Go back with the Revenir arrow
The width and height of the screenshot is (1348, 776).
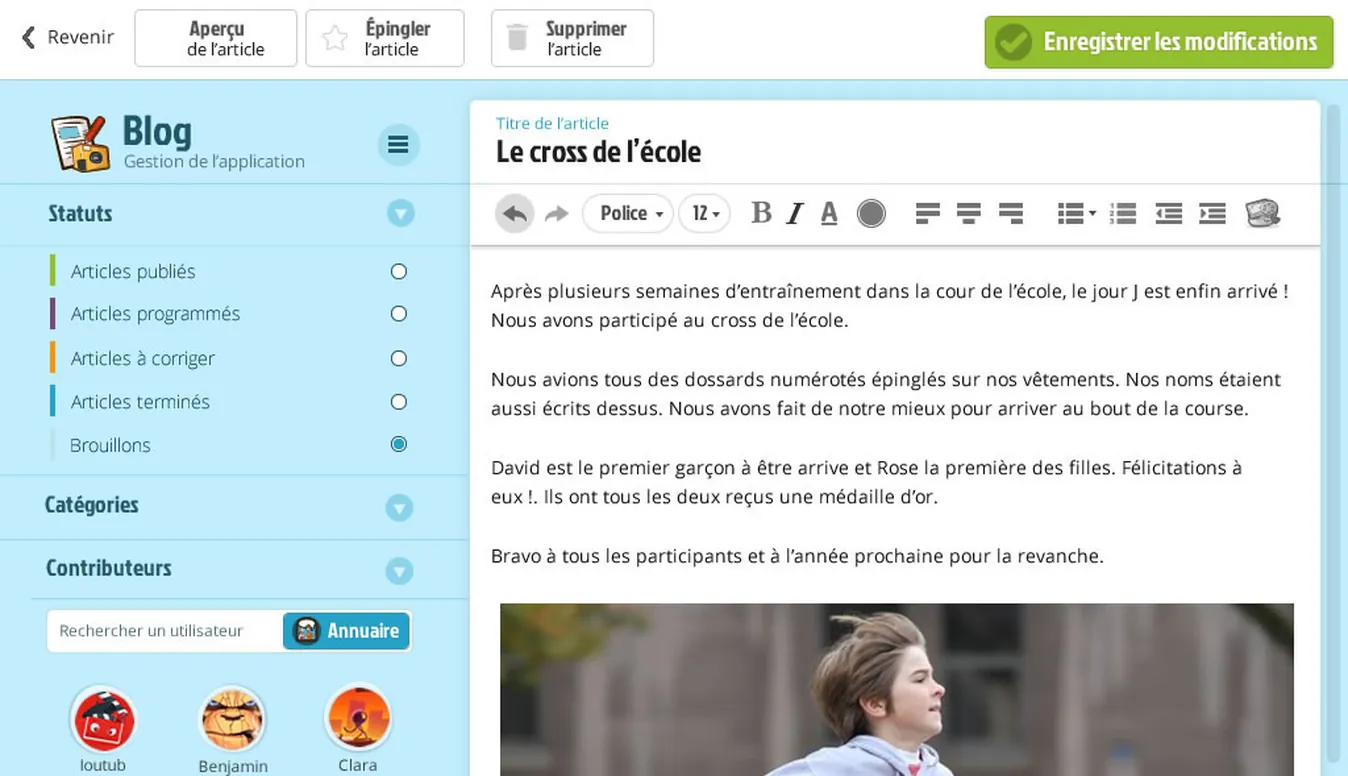coord(67,38)
